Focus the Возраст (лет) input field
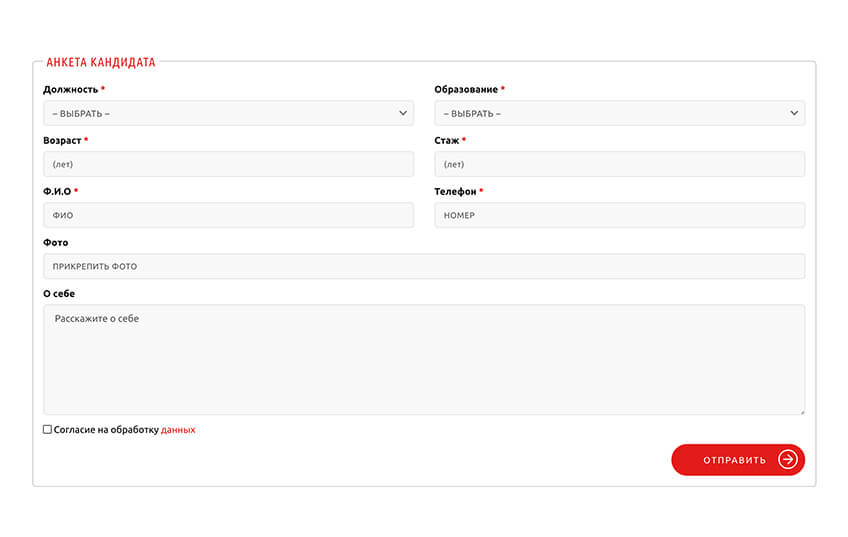Viewport: 848px width, 537px height. coord(228,164)
